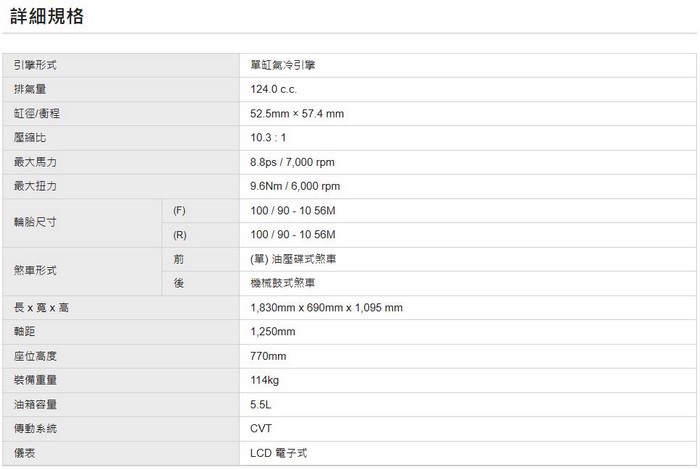Select the 引擎形式 label cell
This screenshot has width=700, height=470.
click(x=36, y=65)
